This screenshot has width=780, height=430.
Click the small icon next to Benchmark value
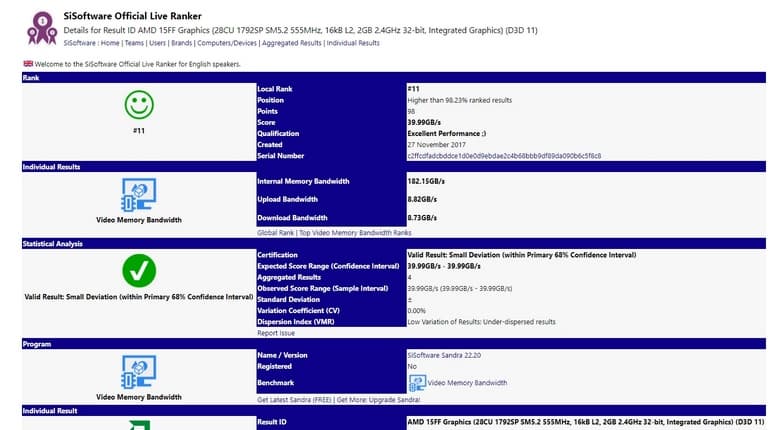[x=417, y=383]
